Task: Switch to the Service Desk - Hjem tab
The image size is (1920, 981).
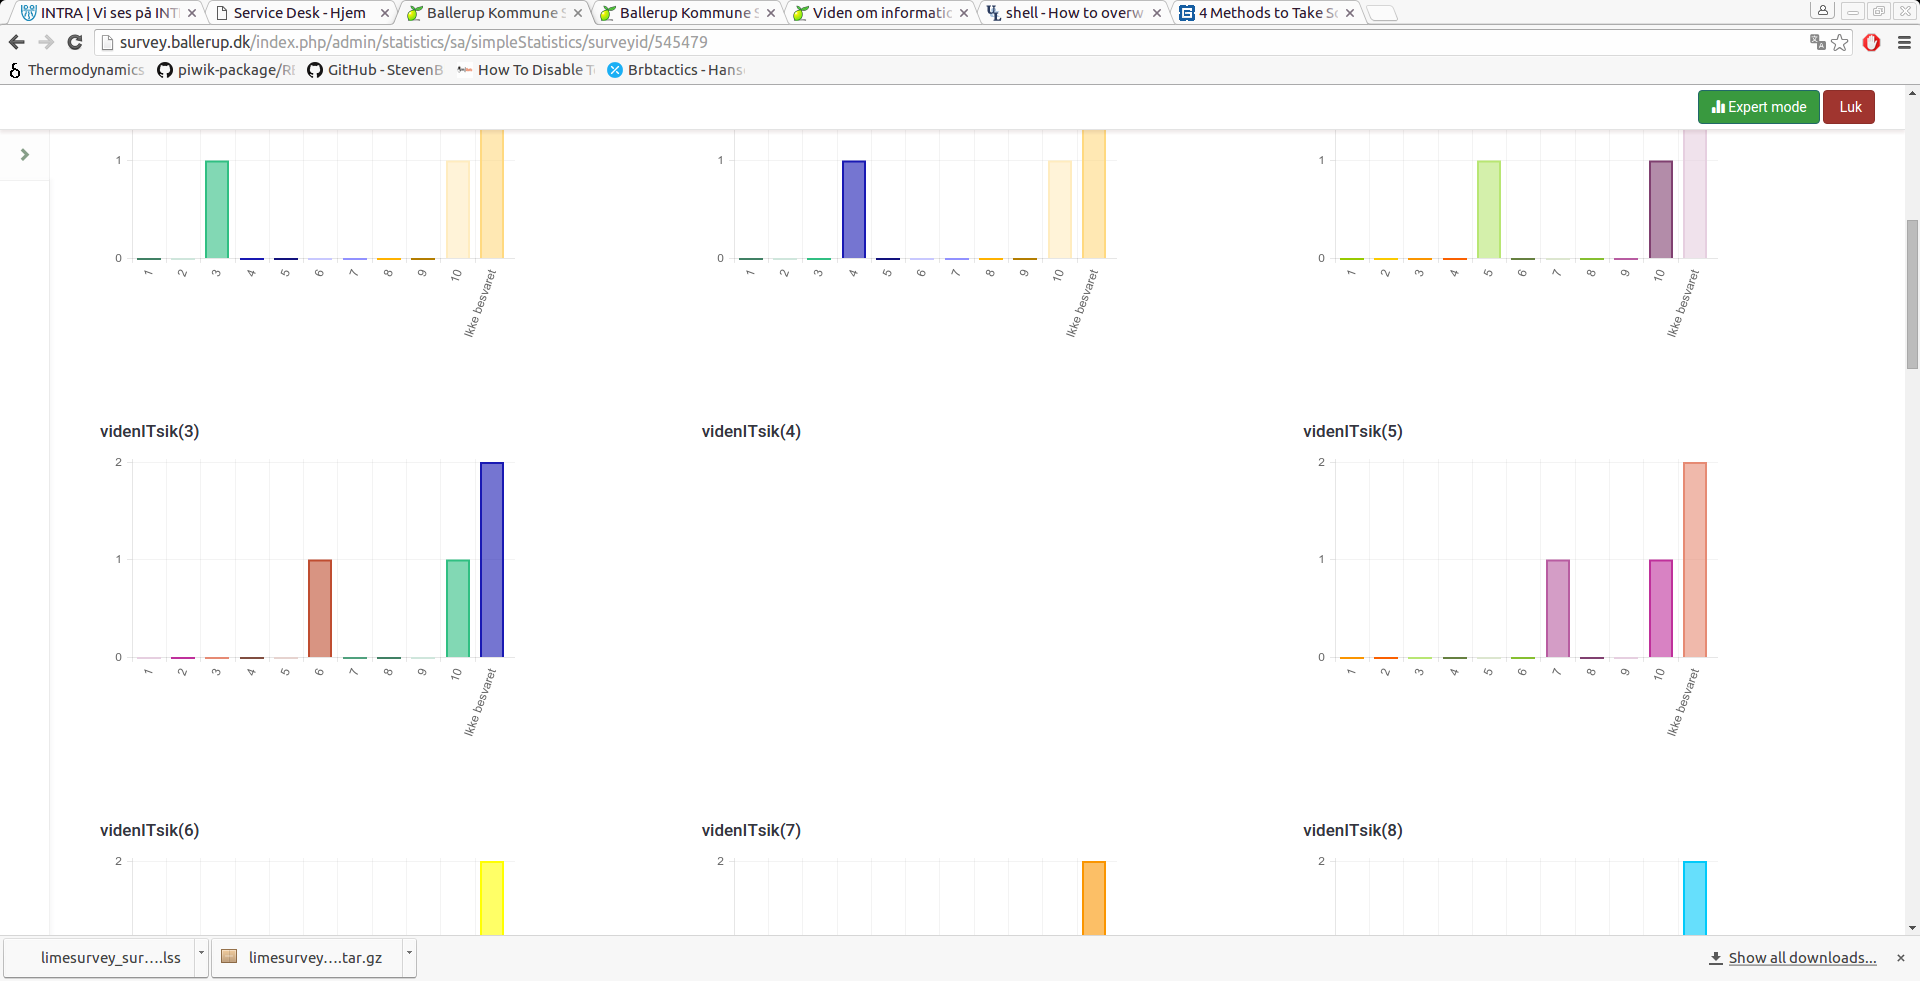Action: click(x=300, y=13)
